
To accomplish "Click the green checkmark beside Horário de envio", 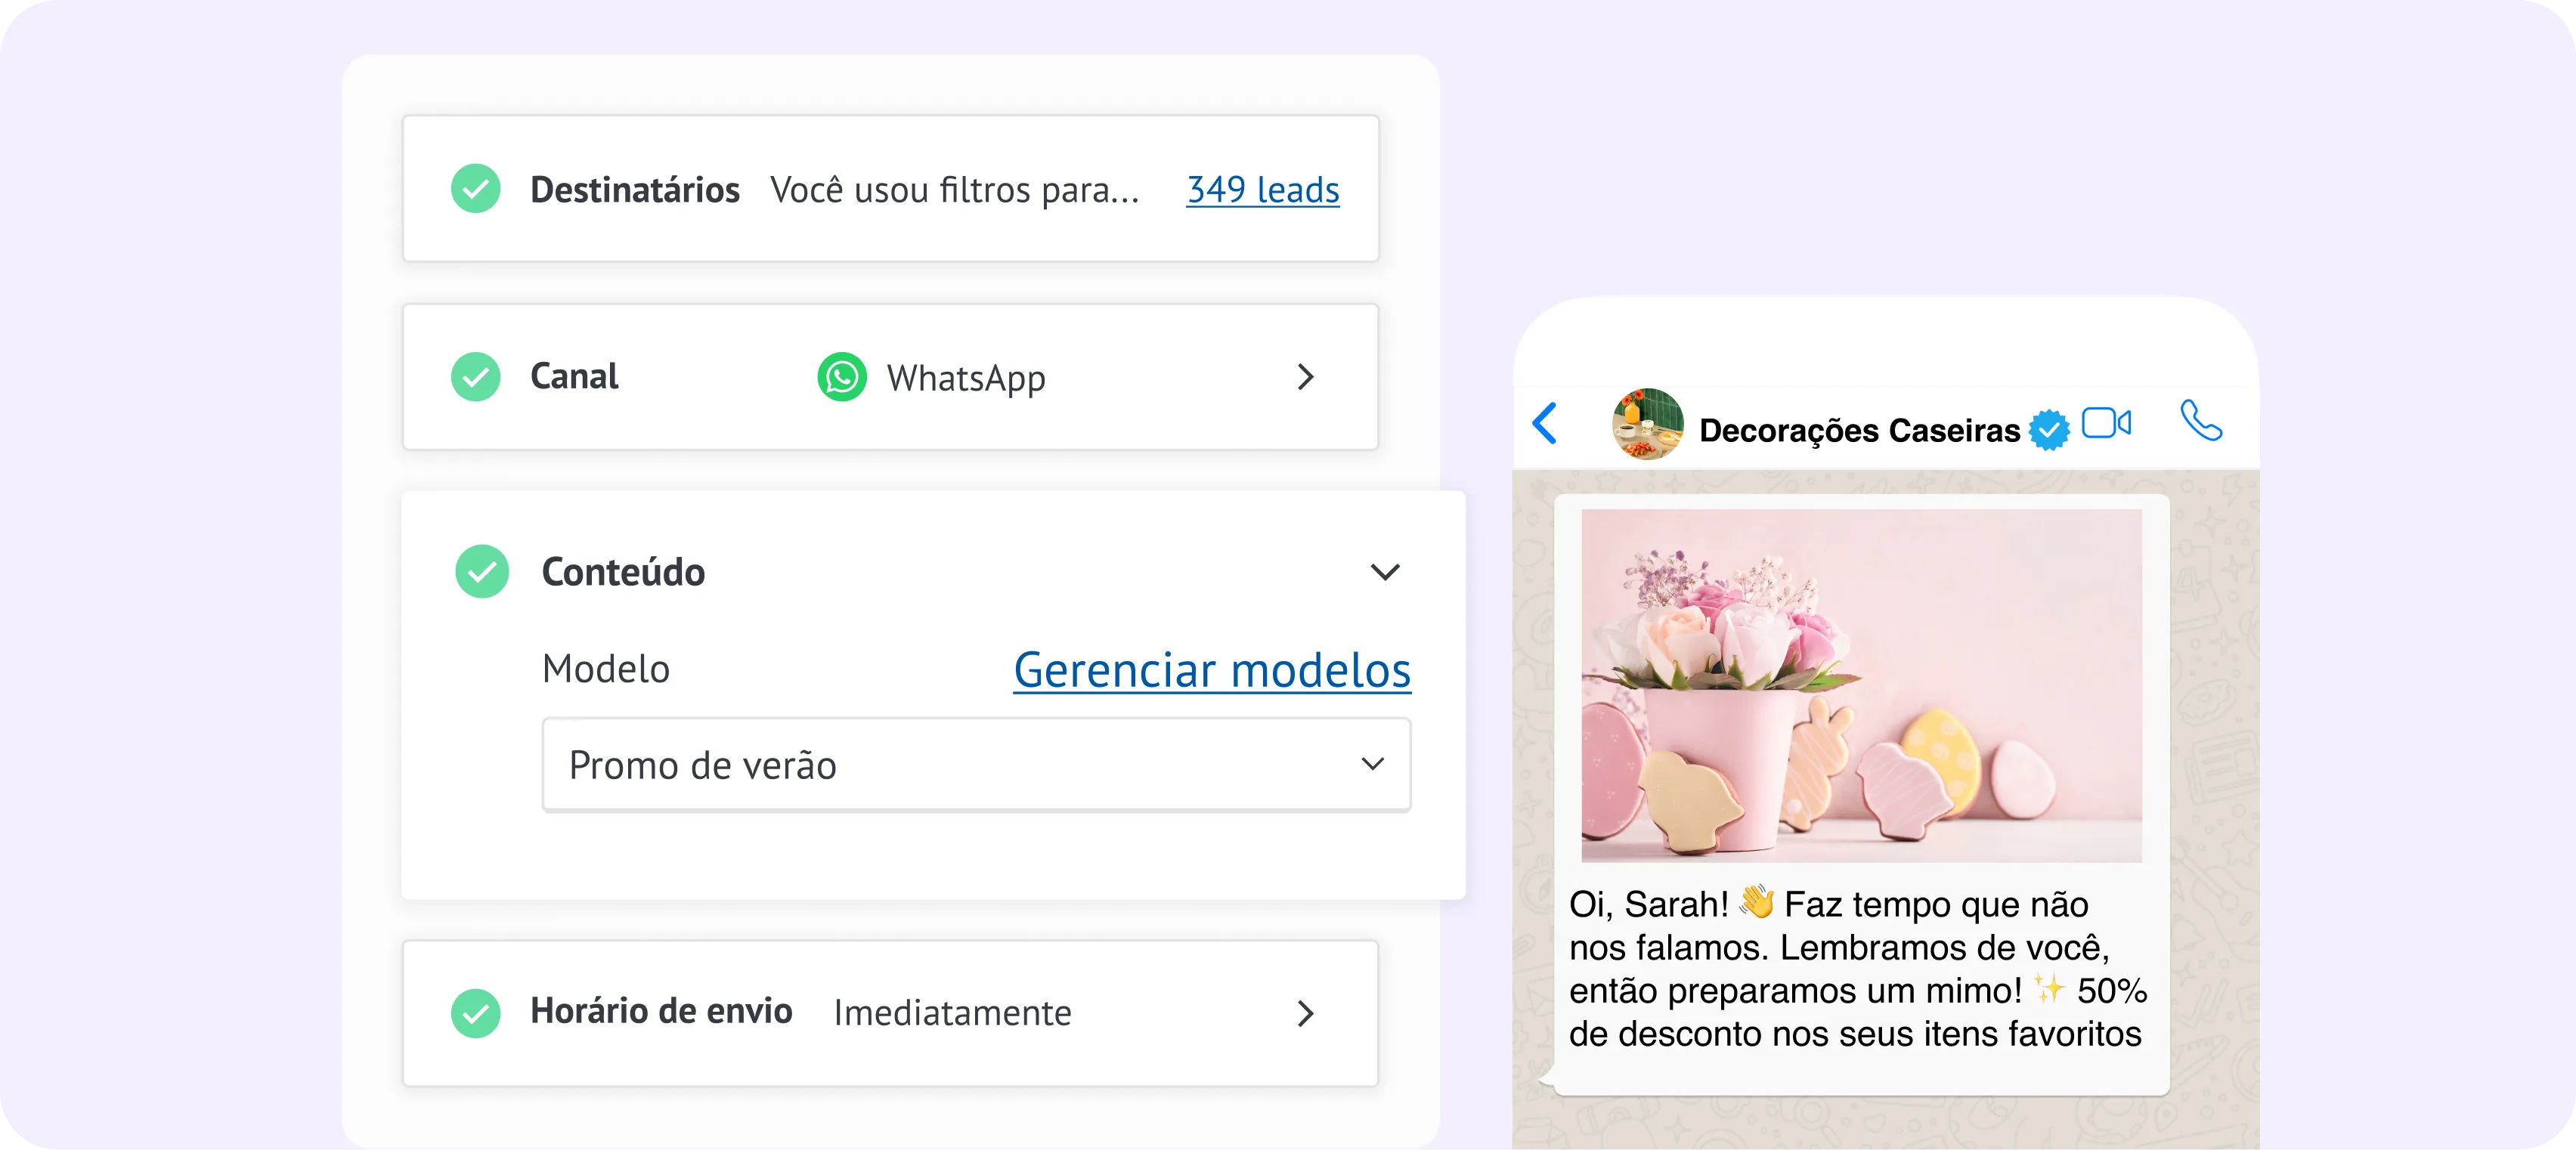I will tap(476, 1013).
